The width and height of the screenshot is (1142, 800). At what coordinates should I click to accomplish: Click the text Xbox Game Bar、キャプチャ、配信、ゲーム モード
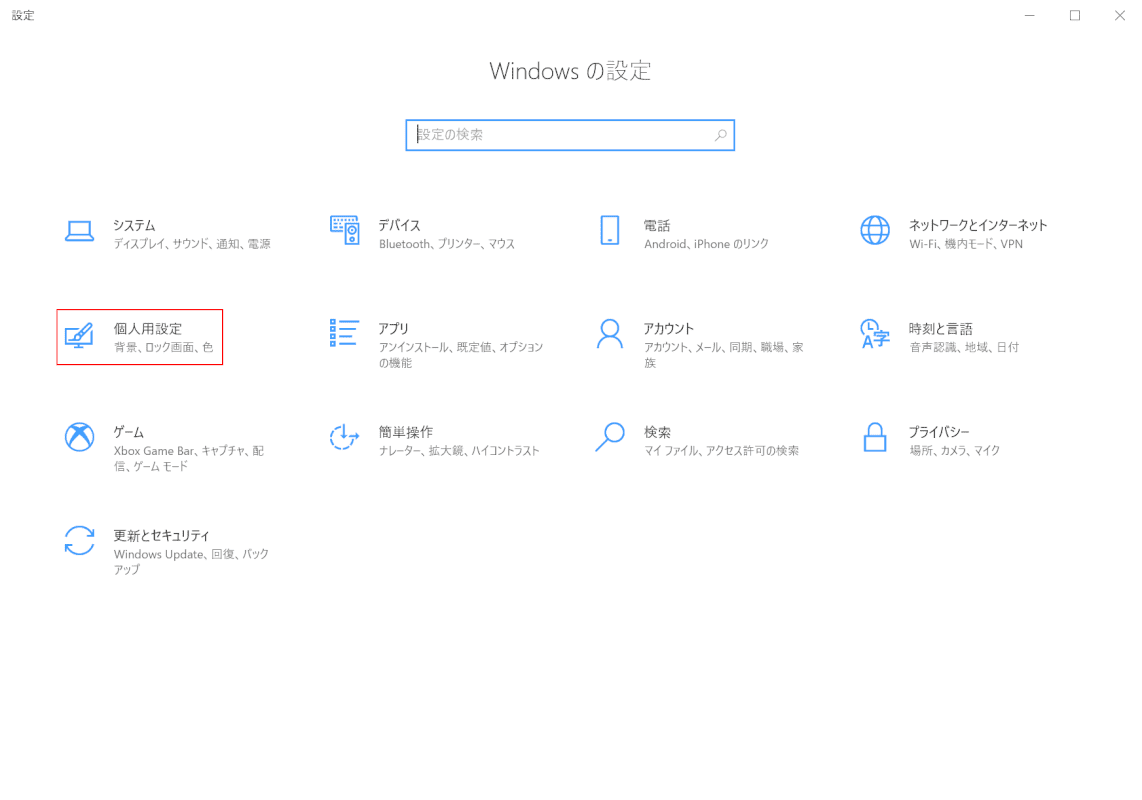(189, 458)
